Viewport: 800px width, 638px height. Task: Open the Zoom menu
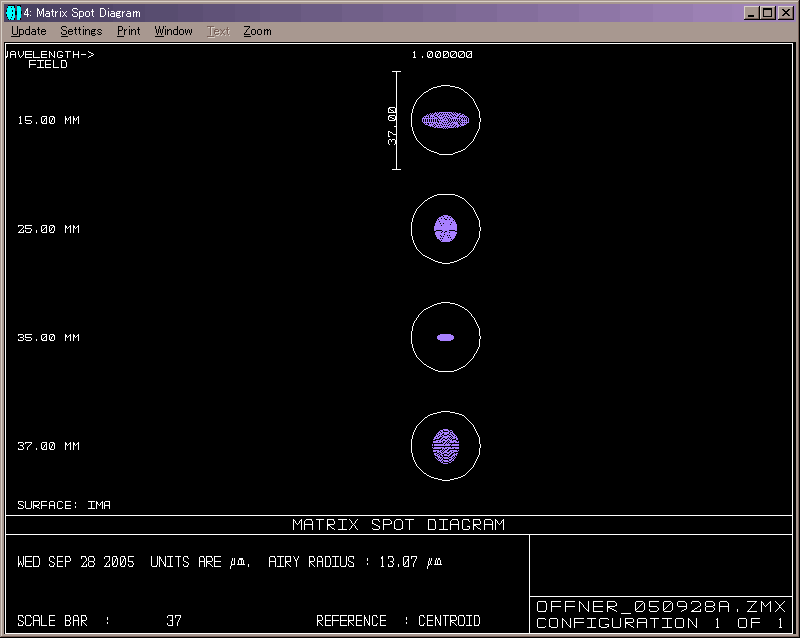(257, 31)
